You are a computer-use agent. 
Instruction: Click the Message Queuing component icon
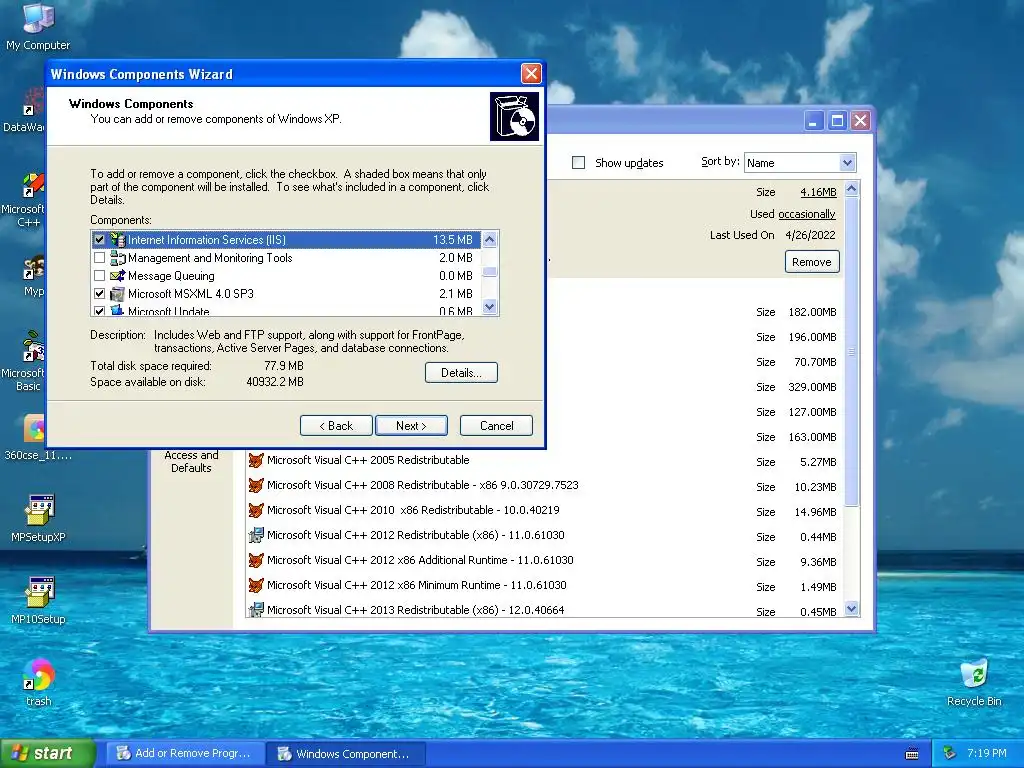(118, 276)
